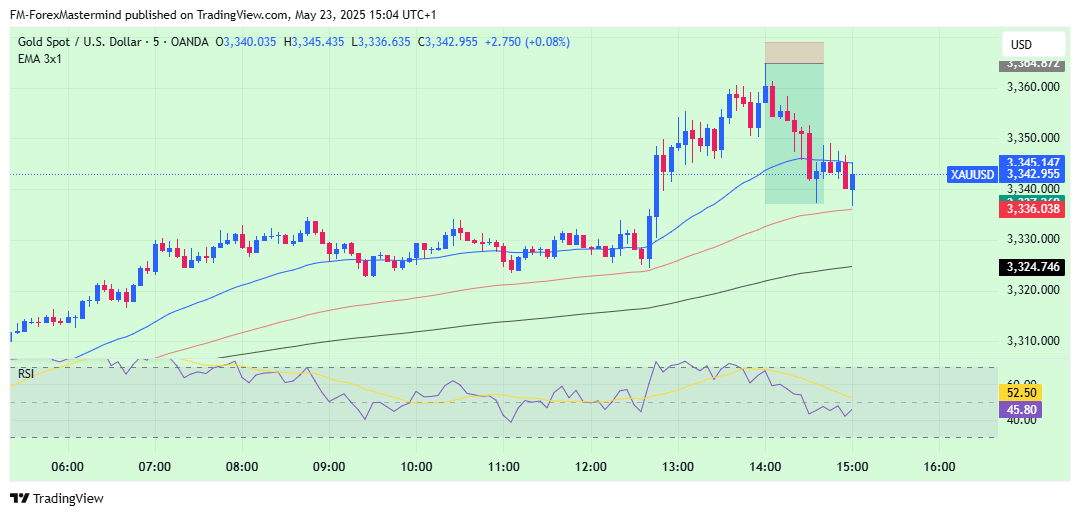Click the 12:00 time axis label
This screenshot has height=516, width=1080.
point(591,466)
